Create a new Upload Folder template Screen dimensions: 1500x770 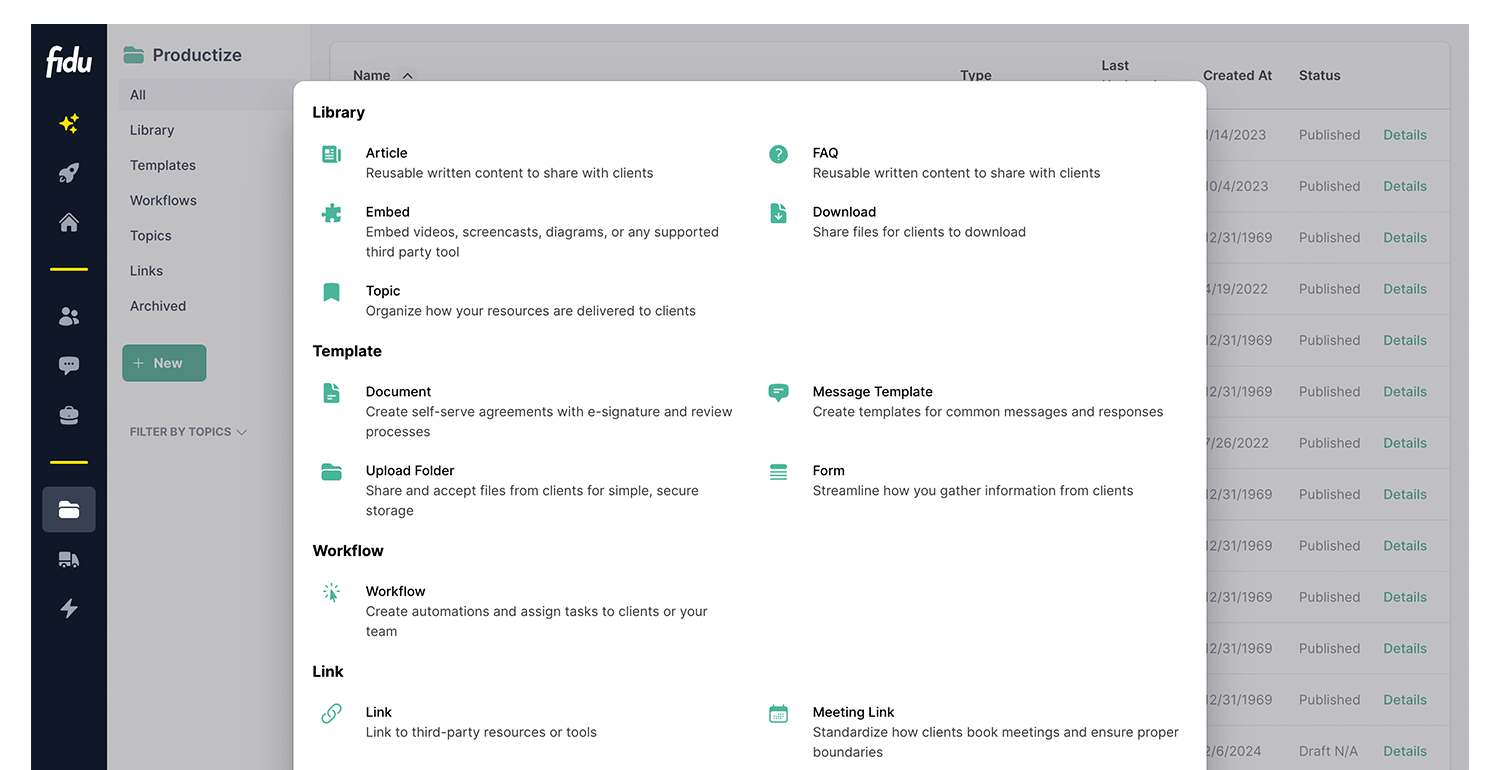(410, 471)
